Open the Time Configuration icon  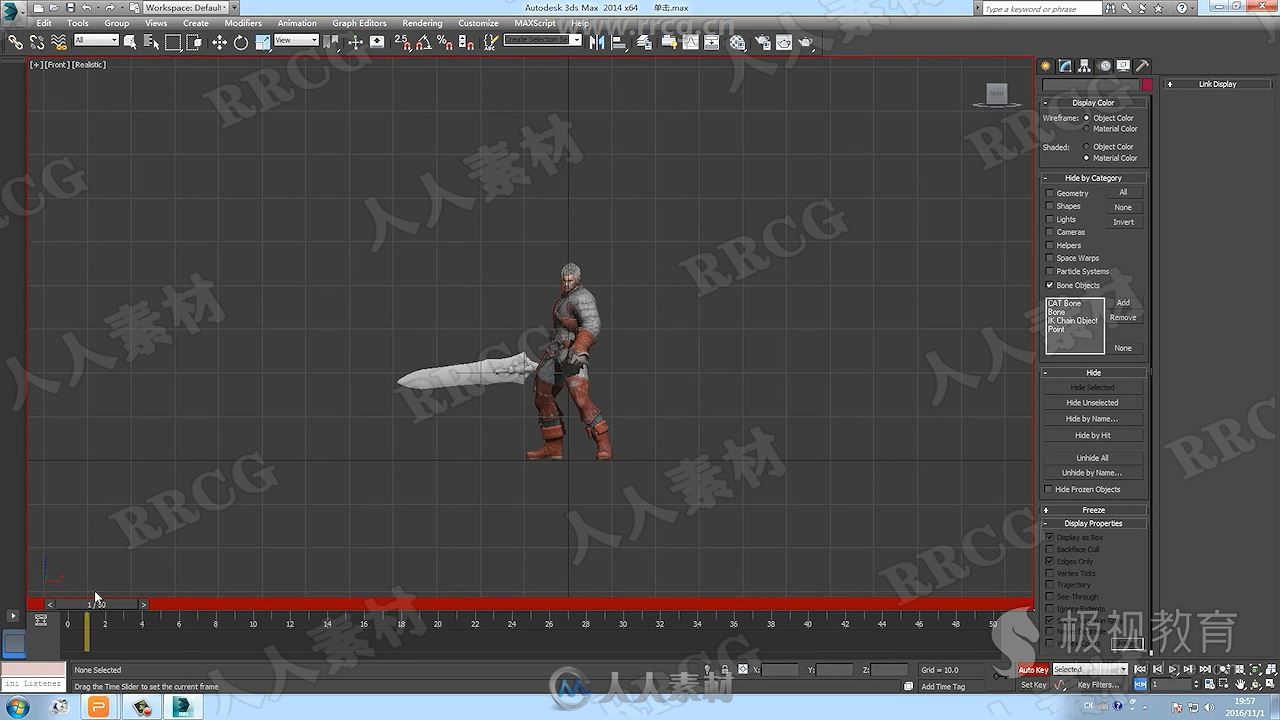tap(1209, 684)
